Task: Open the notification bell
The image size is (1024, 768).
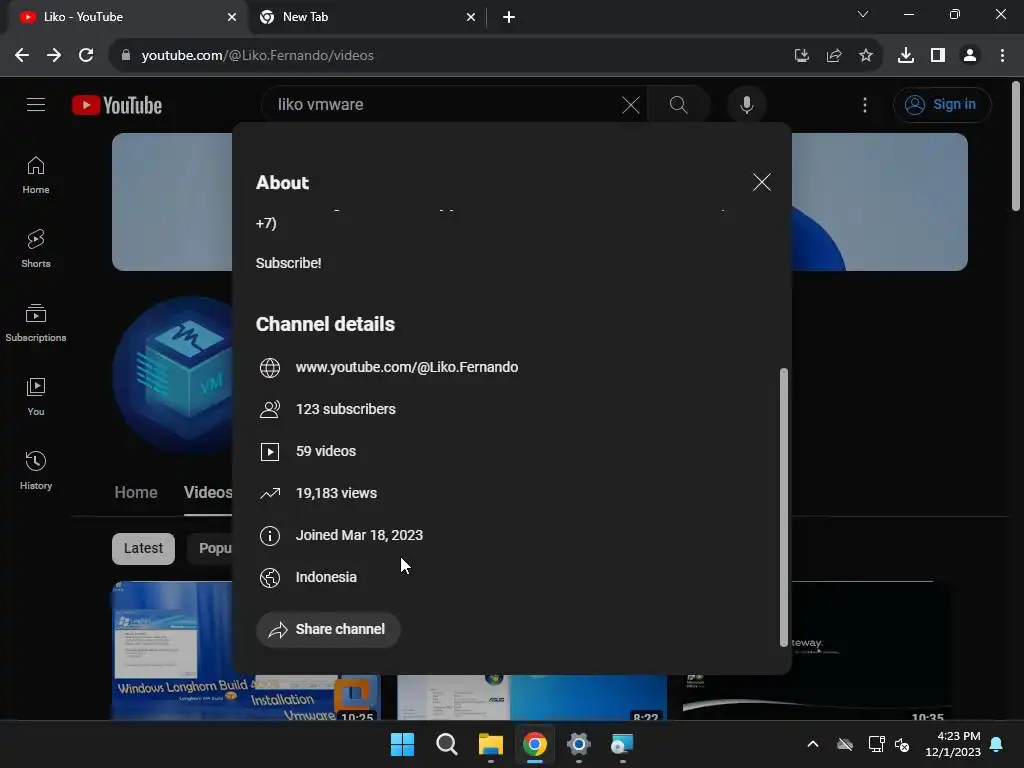Action: click(997, 744)
